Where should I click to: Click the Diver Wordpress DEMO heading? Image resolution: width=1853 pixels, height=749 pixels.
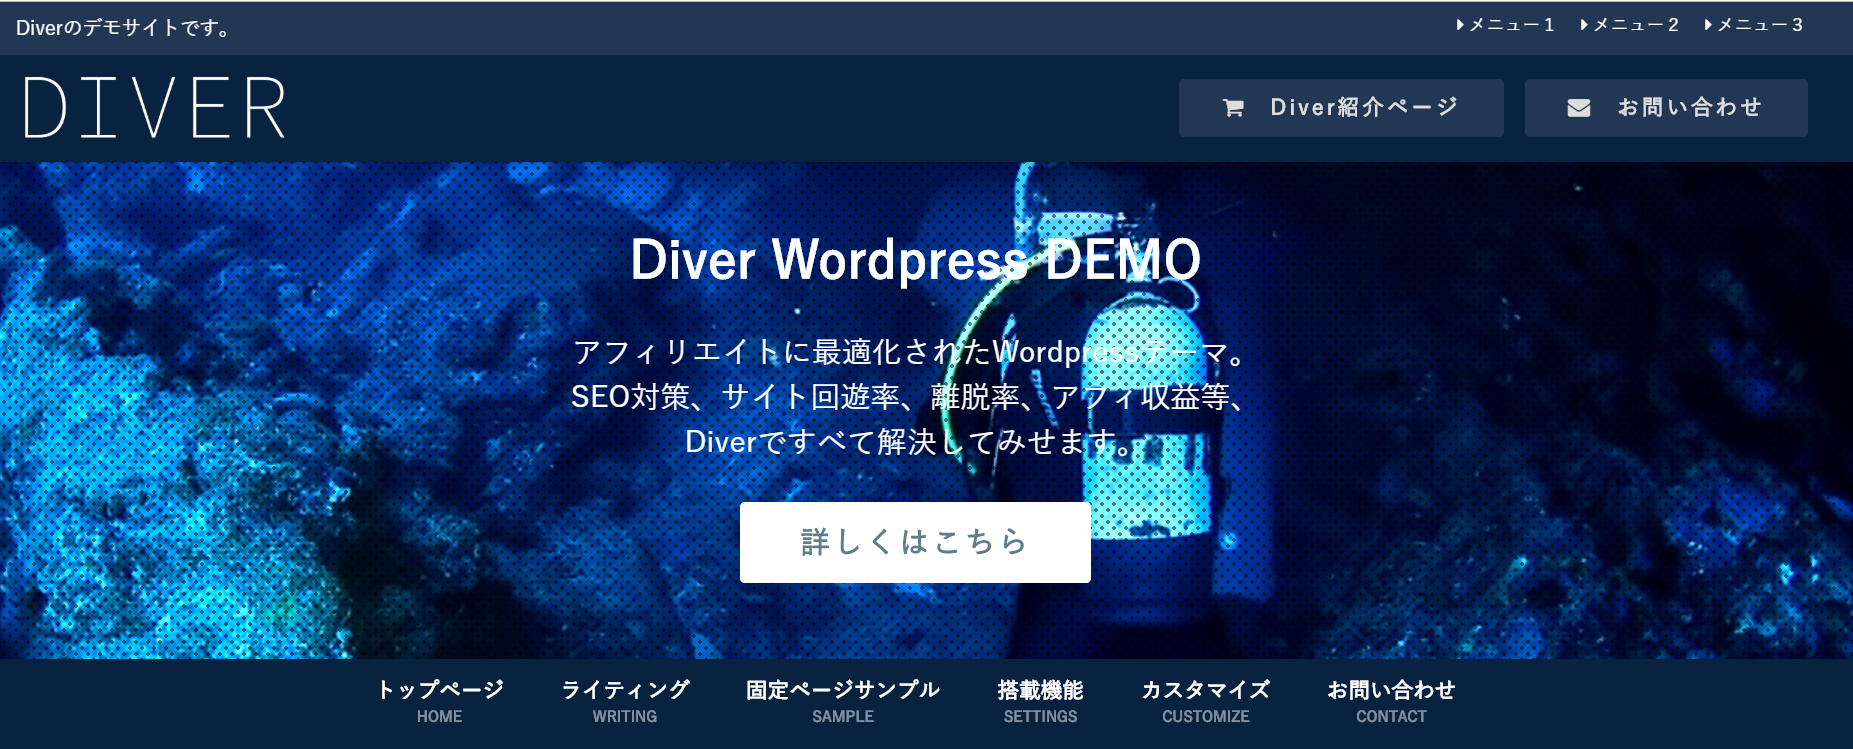pyautogui.click(x=915, y=260)
